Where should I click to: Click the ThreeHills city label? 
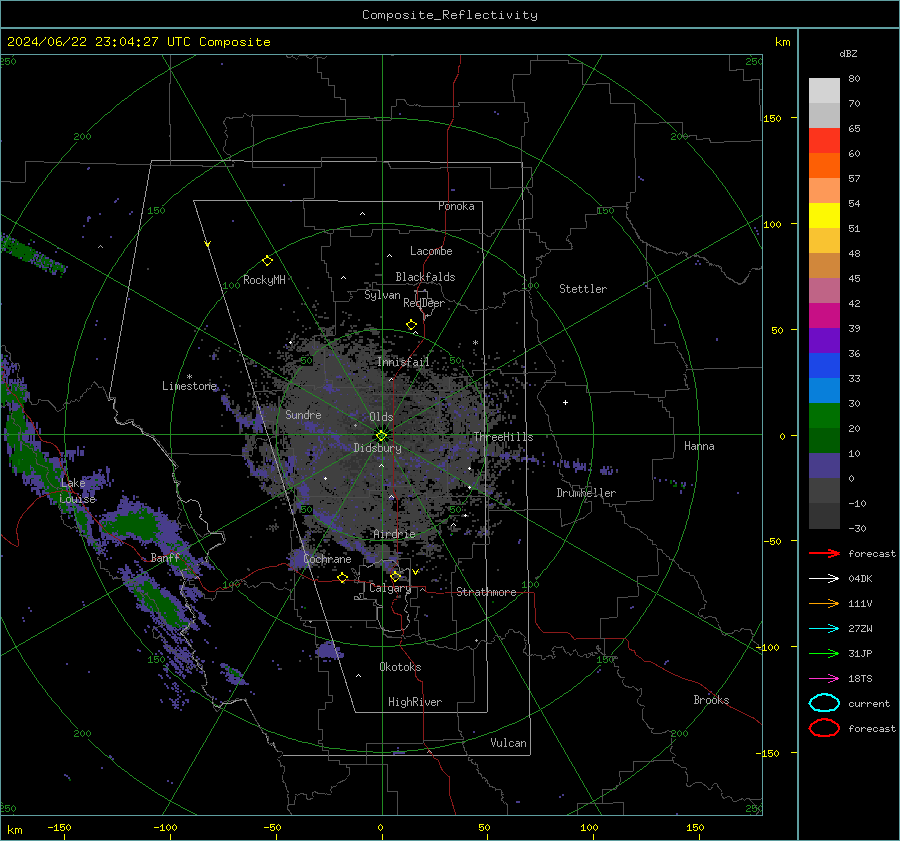click(x=503, y=437)
